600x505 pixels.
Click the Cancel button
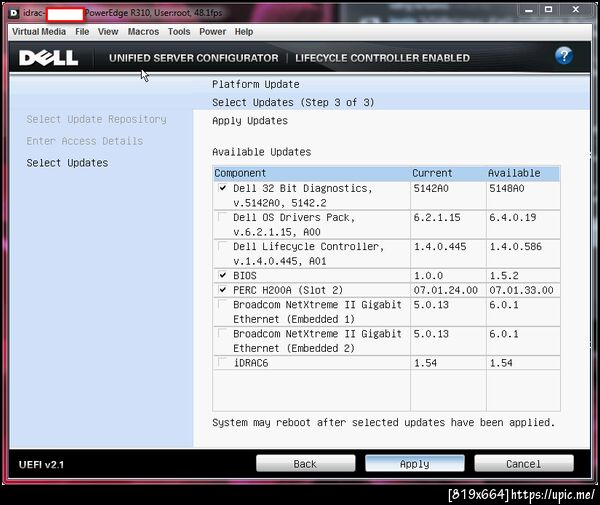pyautogui.click(x=524, y=464)
